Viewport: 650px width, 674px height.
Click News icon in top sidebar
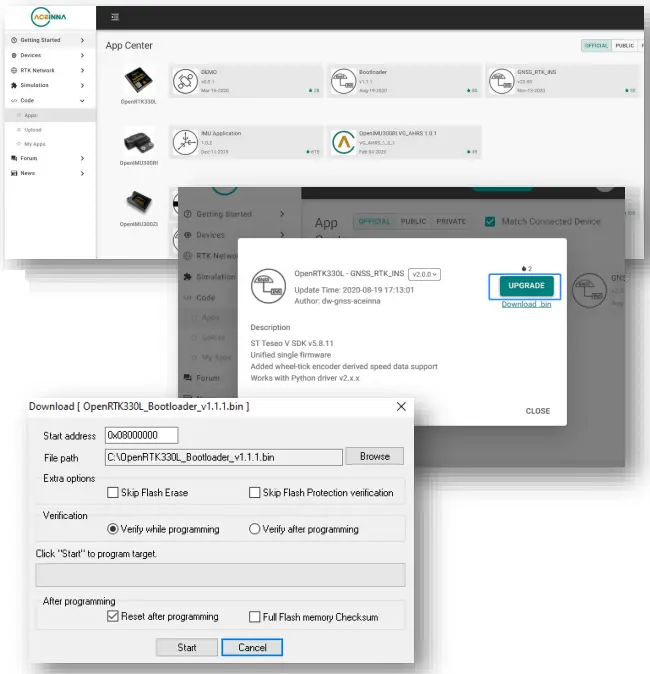point(14,173)
